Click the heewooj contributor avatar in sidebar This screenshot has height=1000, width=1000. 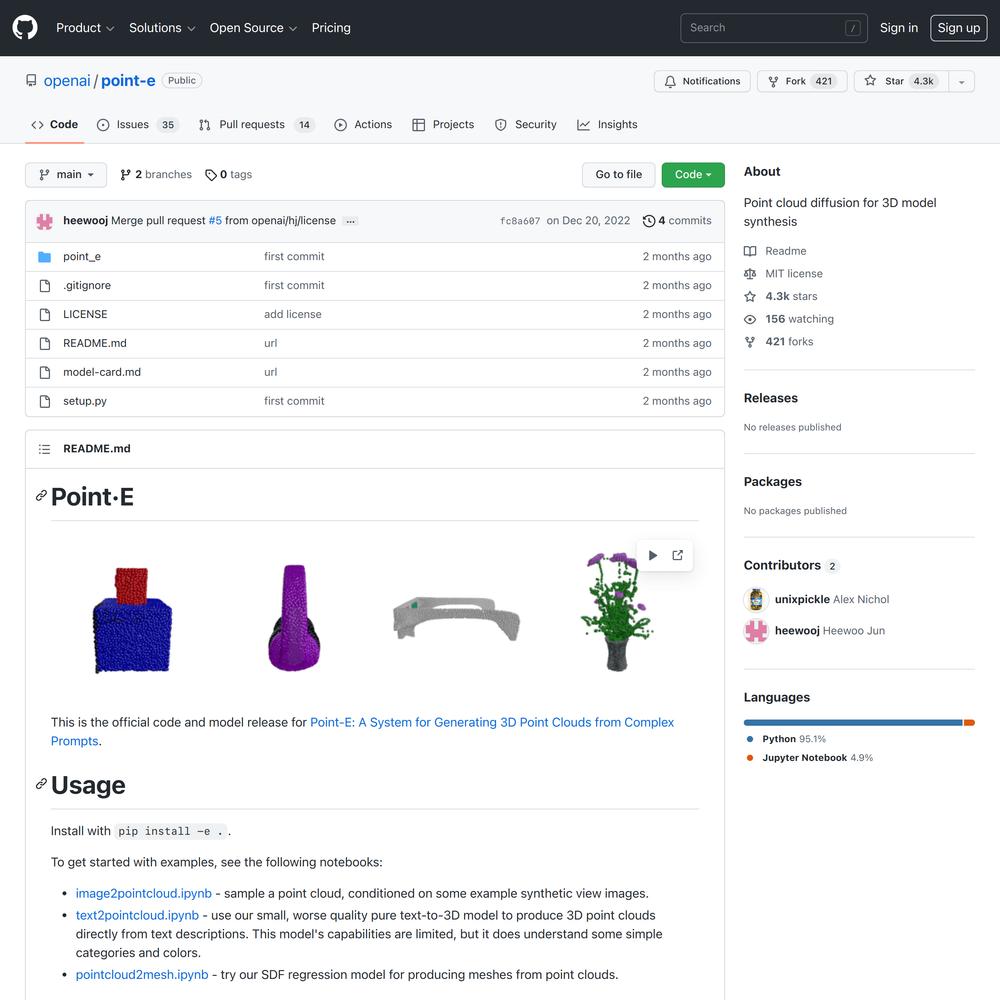[x=756, y=631]
